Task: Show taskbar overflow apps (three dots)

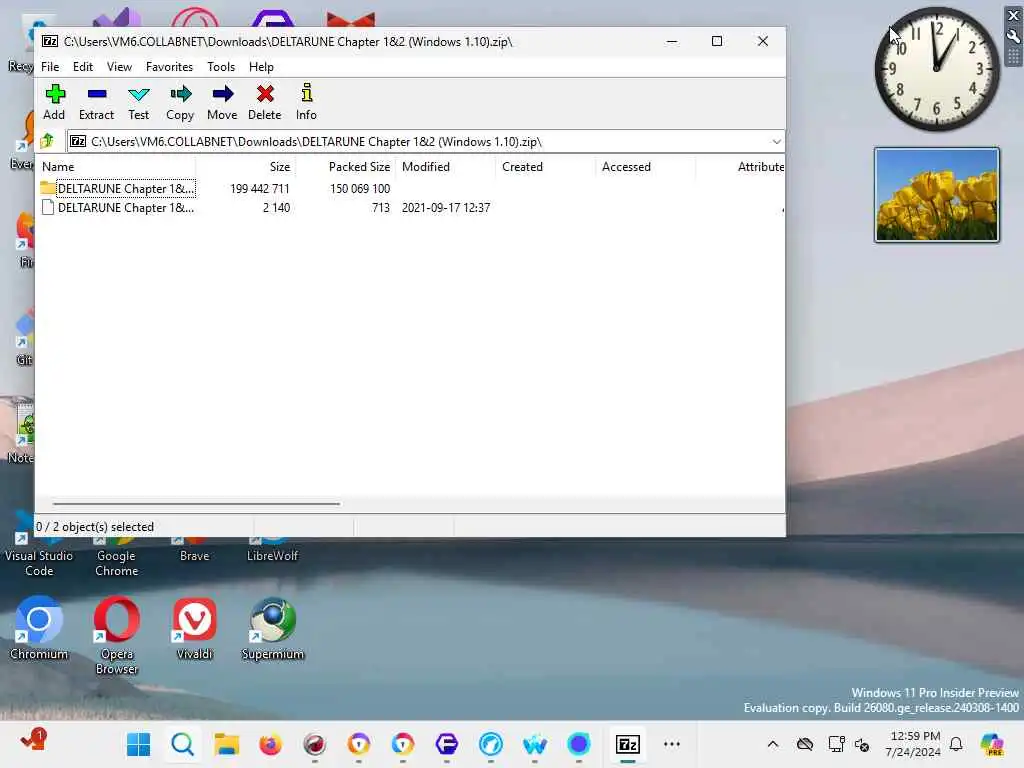Action: pos(671,744)
